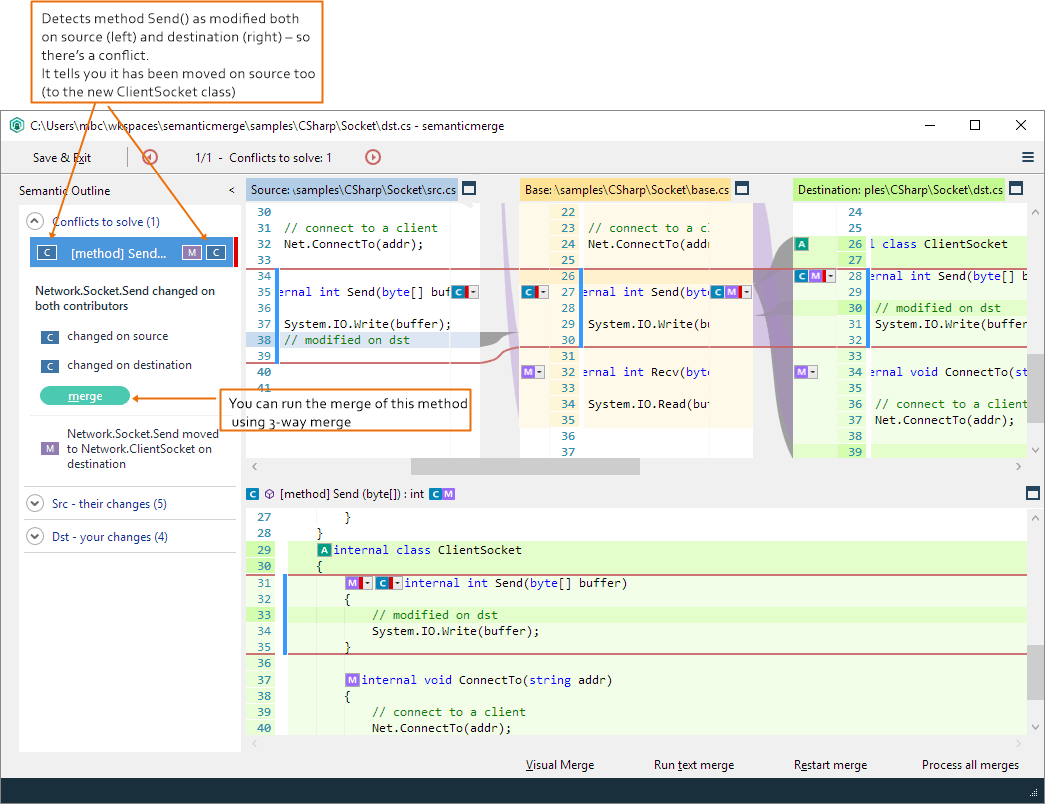
Task: Click the C badge on result line 31
Action: coord(382,583)
